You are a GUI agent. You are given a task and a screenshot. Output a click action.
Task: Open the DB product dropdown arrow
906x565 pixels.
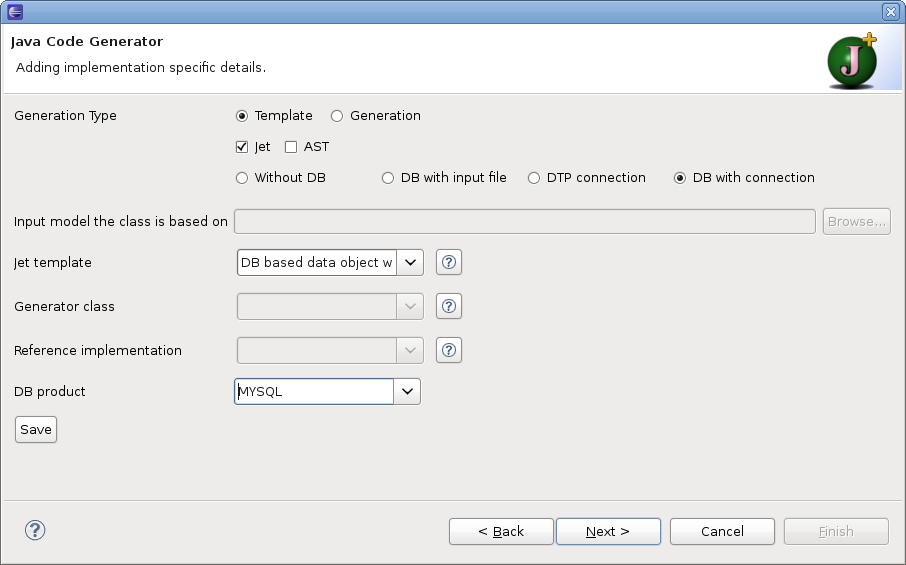pyautogui.click(x=407, y=392)
